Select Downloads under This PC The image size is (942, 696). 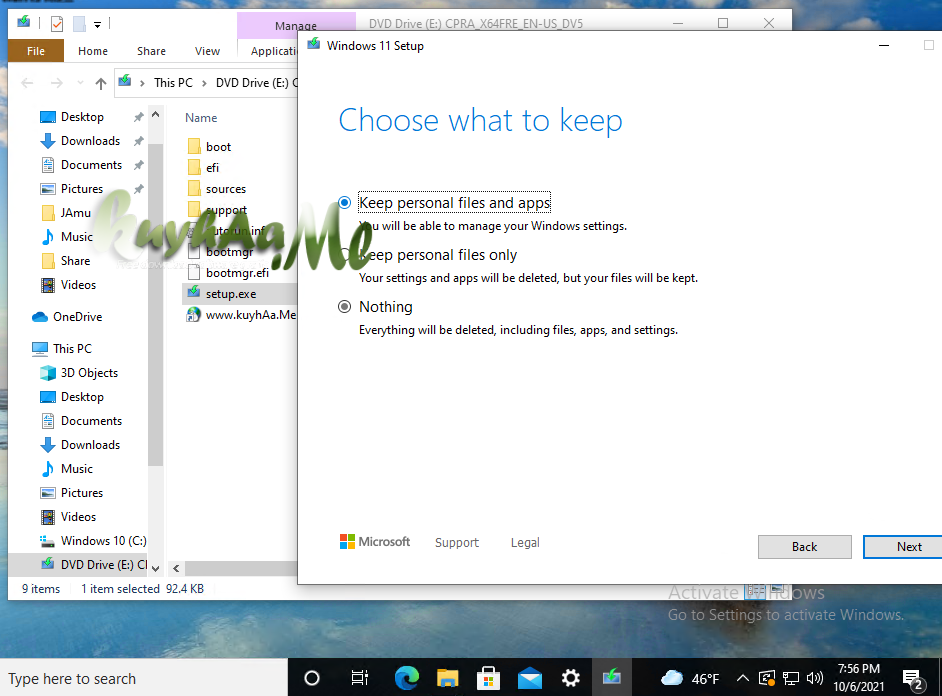tap(90, 445)
